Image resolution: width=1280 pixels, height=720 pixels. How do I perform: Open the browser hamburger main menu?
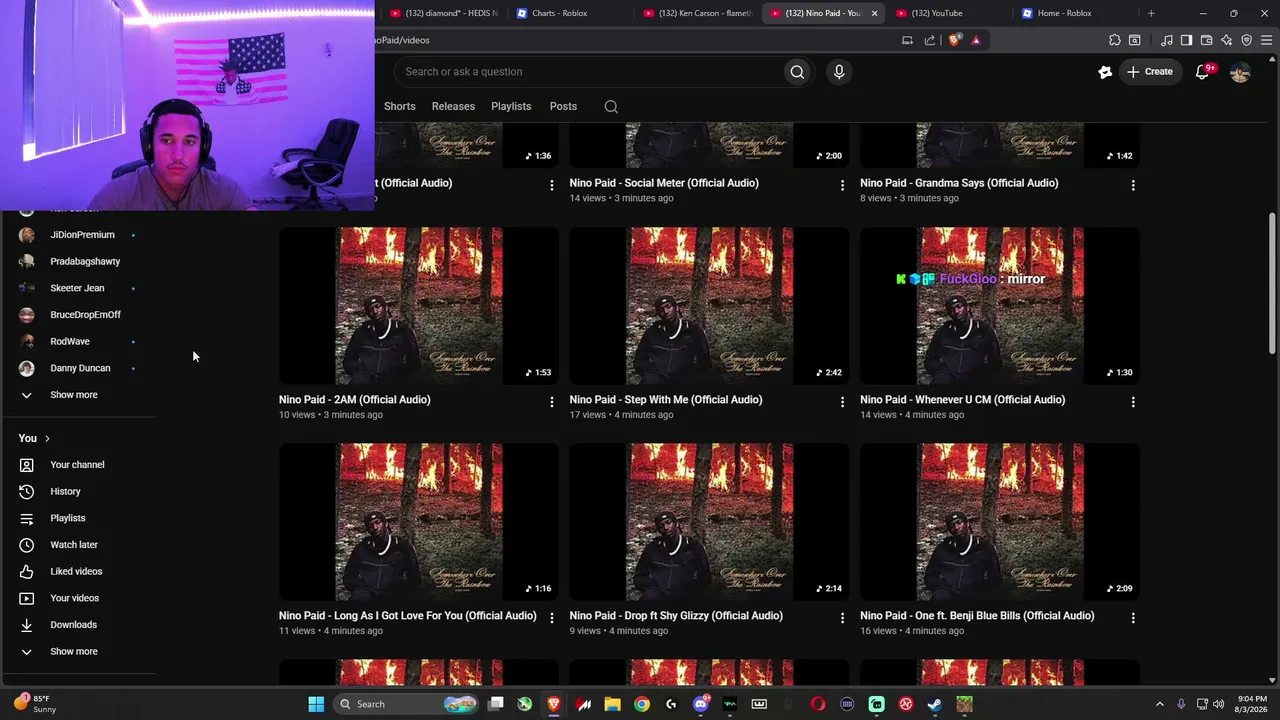click(x=1266, y=40)
